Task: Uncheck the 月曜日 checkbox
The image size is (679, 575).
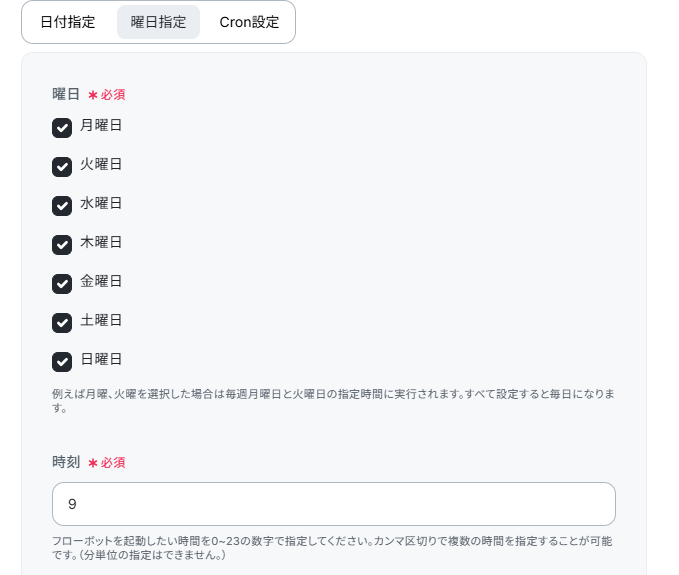Action: tap(62, 128)
